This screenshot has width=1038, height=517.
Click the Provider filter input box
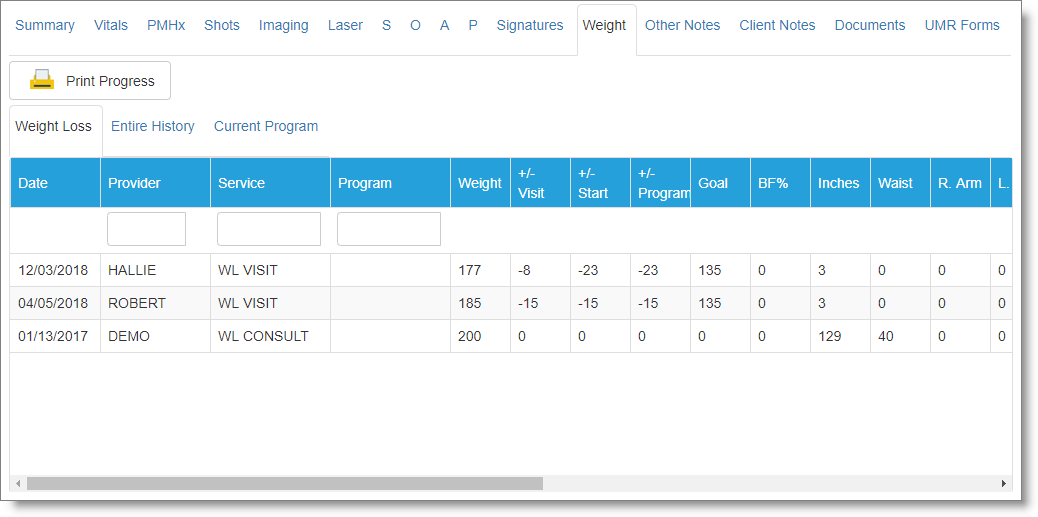146,229
